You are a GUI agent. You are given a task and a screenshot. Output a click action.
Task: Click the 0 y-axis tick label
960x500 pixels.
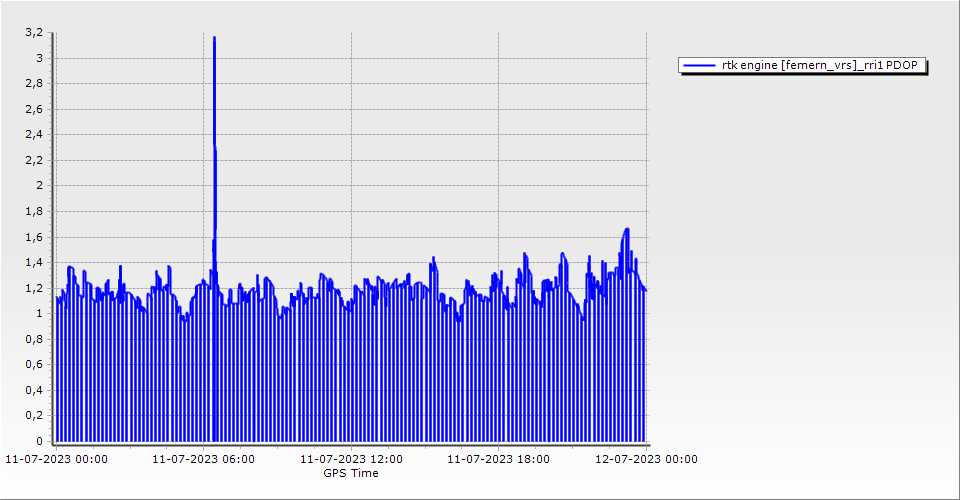40,441
